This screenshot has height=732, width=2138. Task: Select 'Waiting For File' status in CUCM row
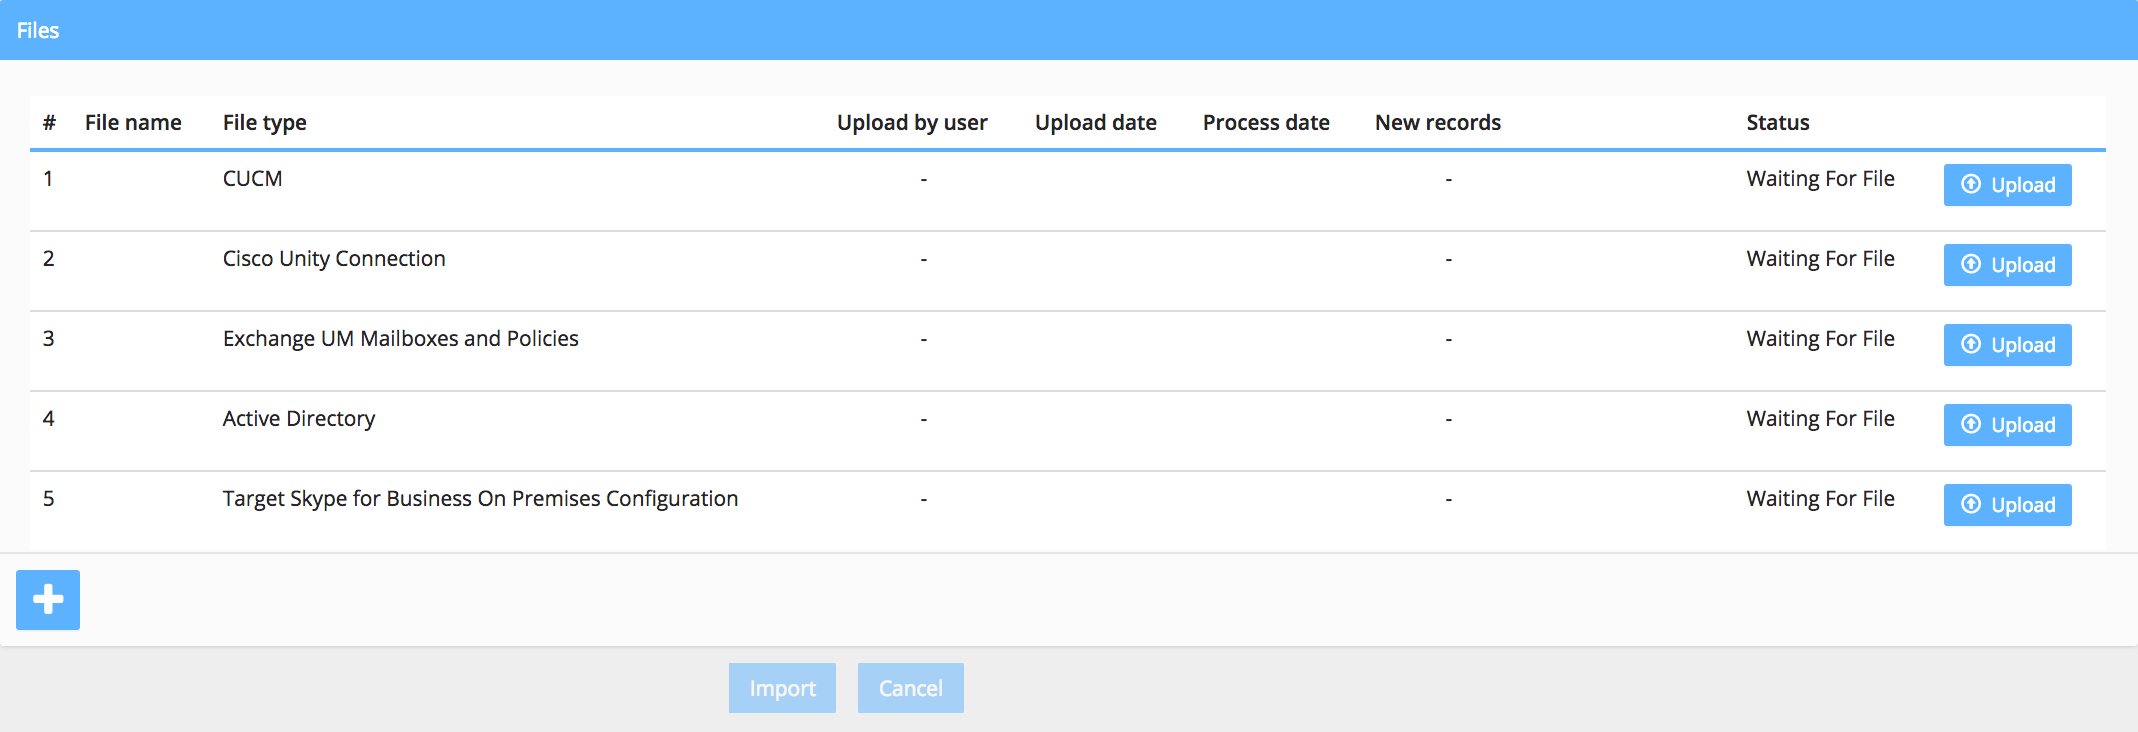click(x=1820, y=178)
